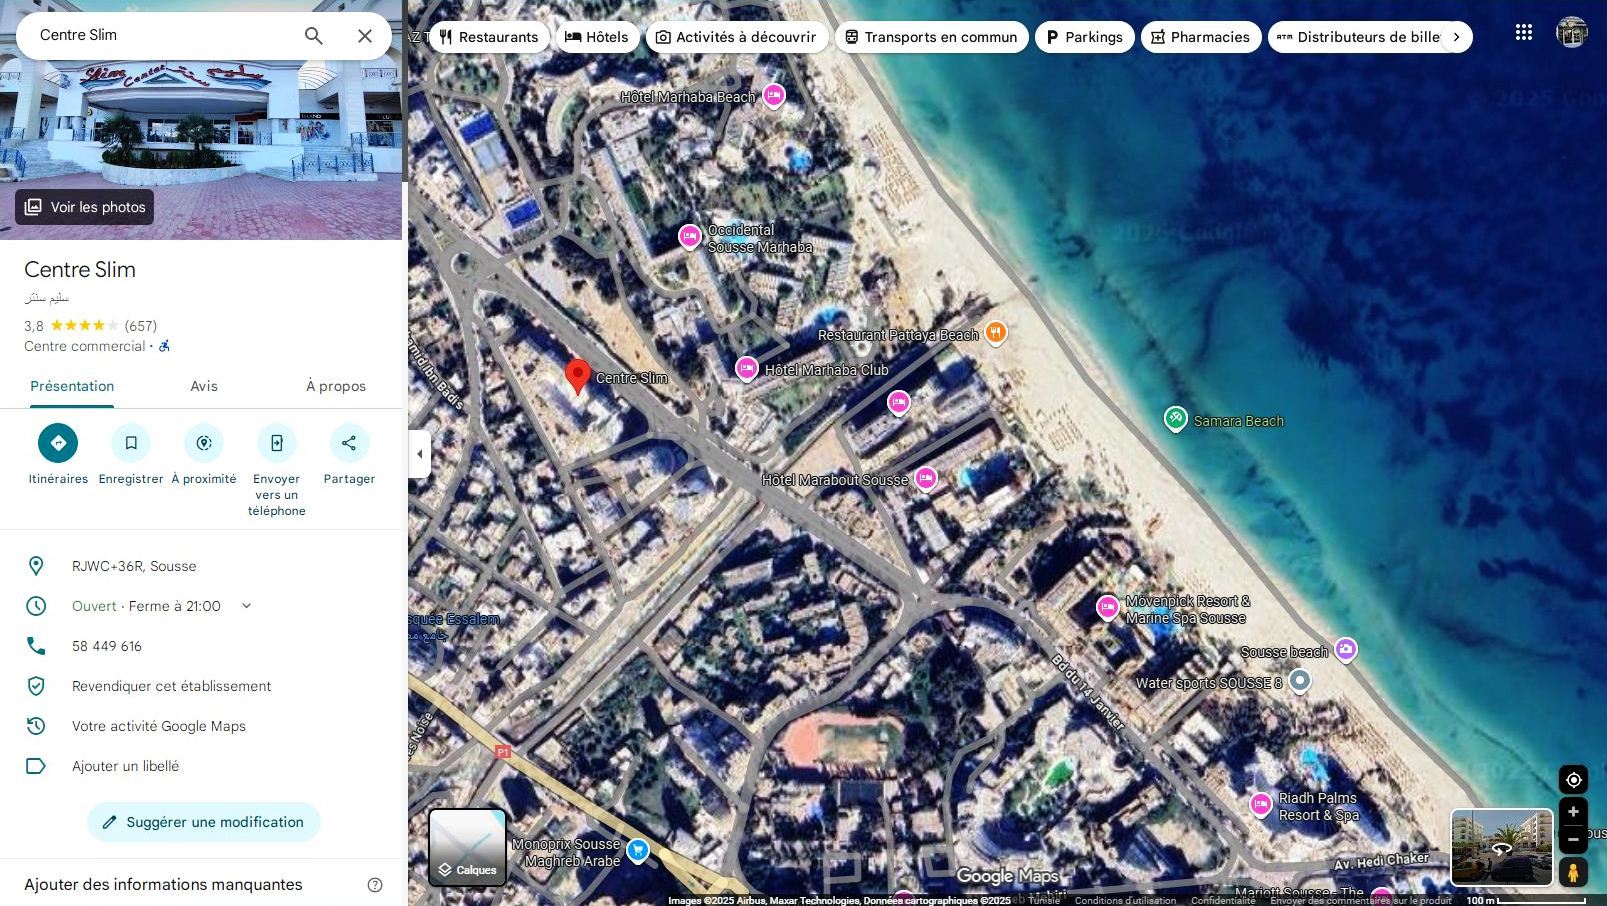The width and height of the screenshot is (1607, 906).
Task: Switch to the Avis tab
Action: 204,385
